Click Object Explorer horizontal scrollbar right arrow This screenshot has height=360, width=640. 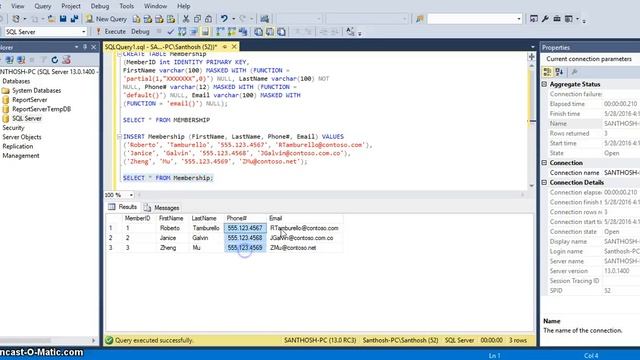93,340
